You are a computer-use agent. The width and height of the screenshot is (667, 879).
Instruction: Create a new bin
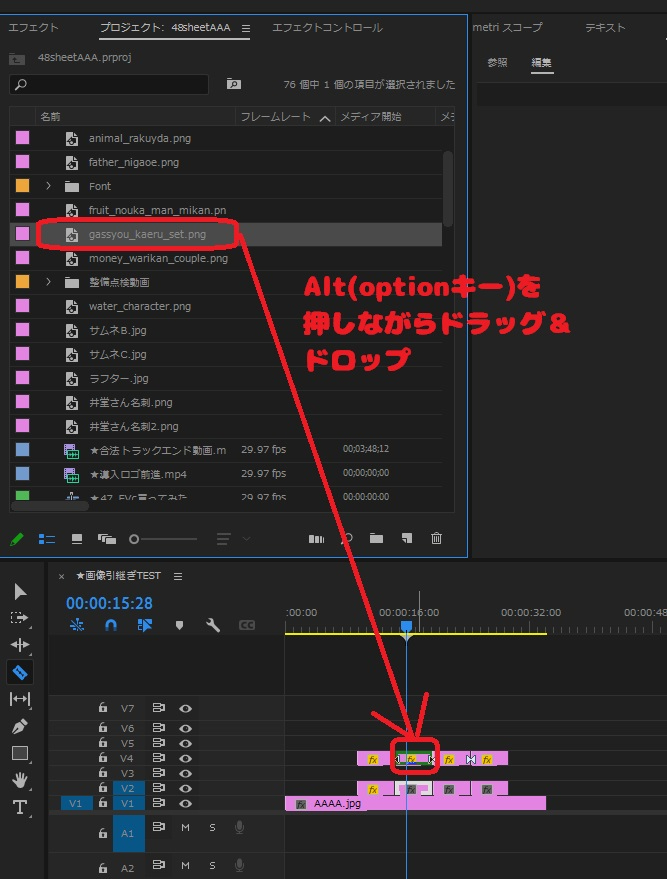click(376, 538)
